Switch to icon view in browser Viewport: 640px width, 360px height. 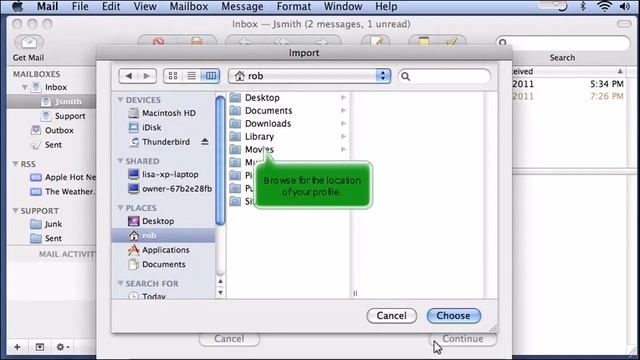173,76
